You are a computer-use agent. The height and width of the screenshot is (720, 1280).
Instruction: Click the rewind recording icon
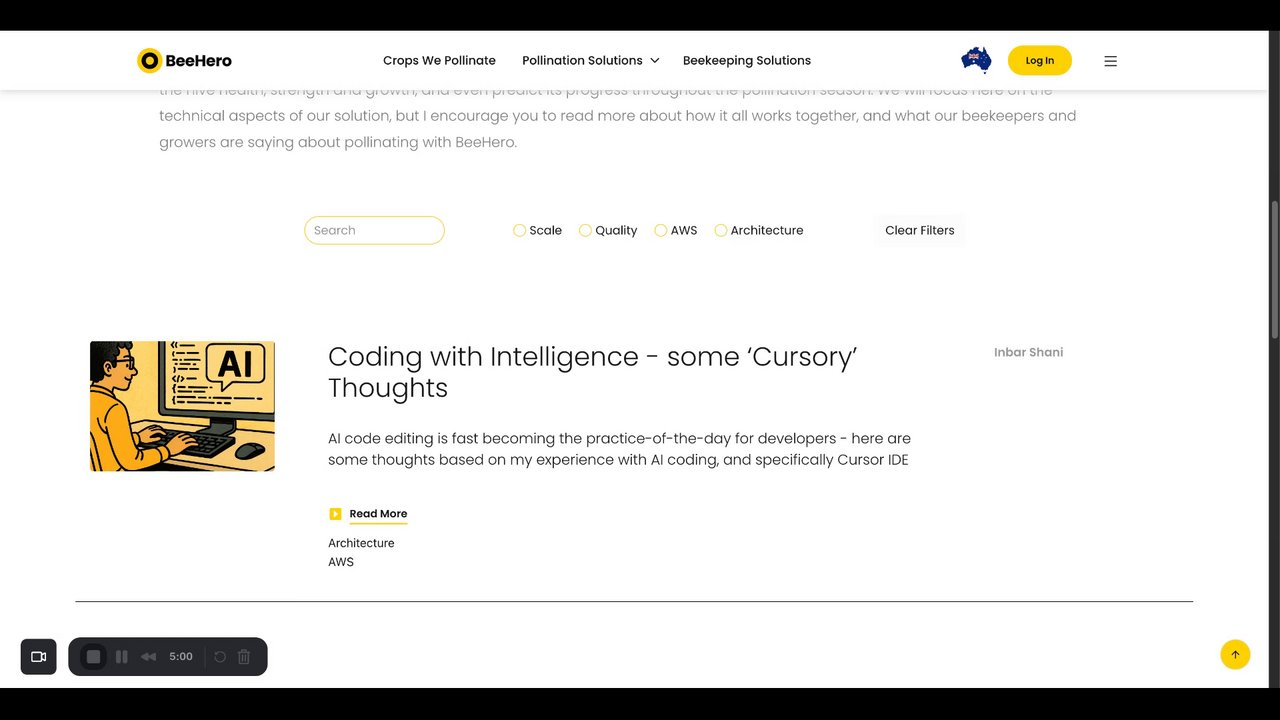[x=149, y=657]
